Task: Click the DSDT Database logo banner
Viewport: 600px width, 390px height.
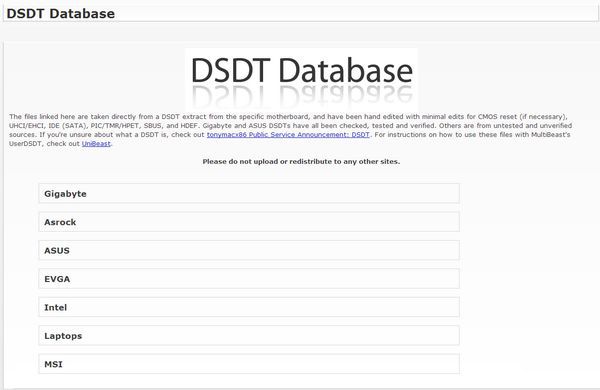Action: click(301, 79)
